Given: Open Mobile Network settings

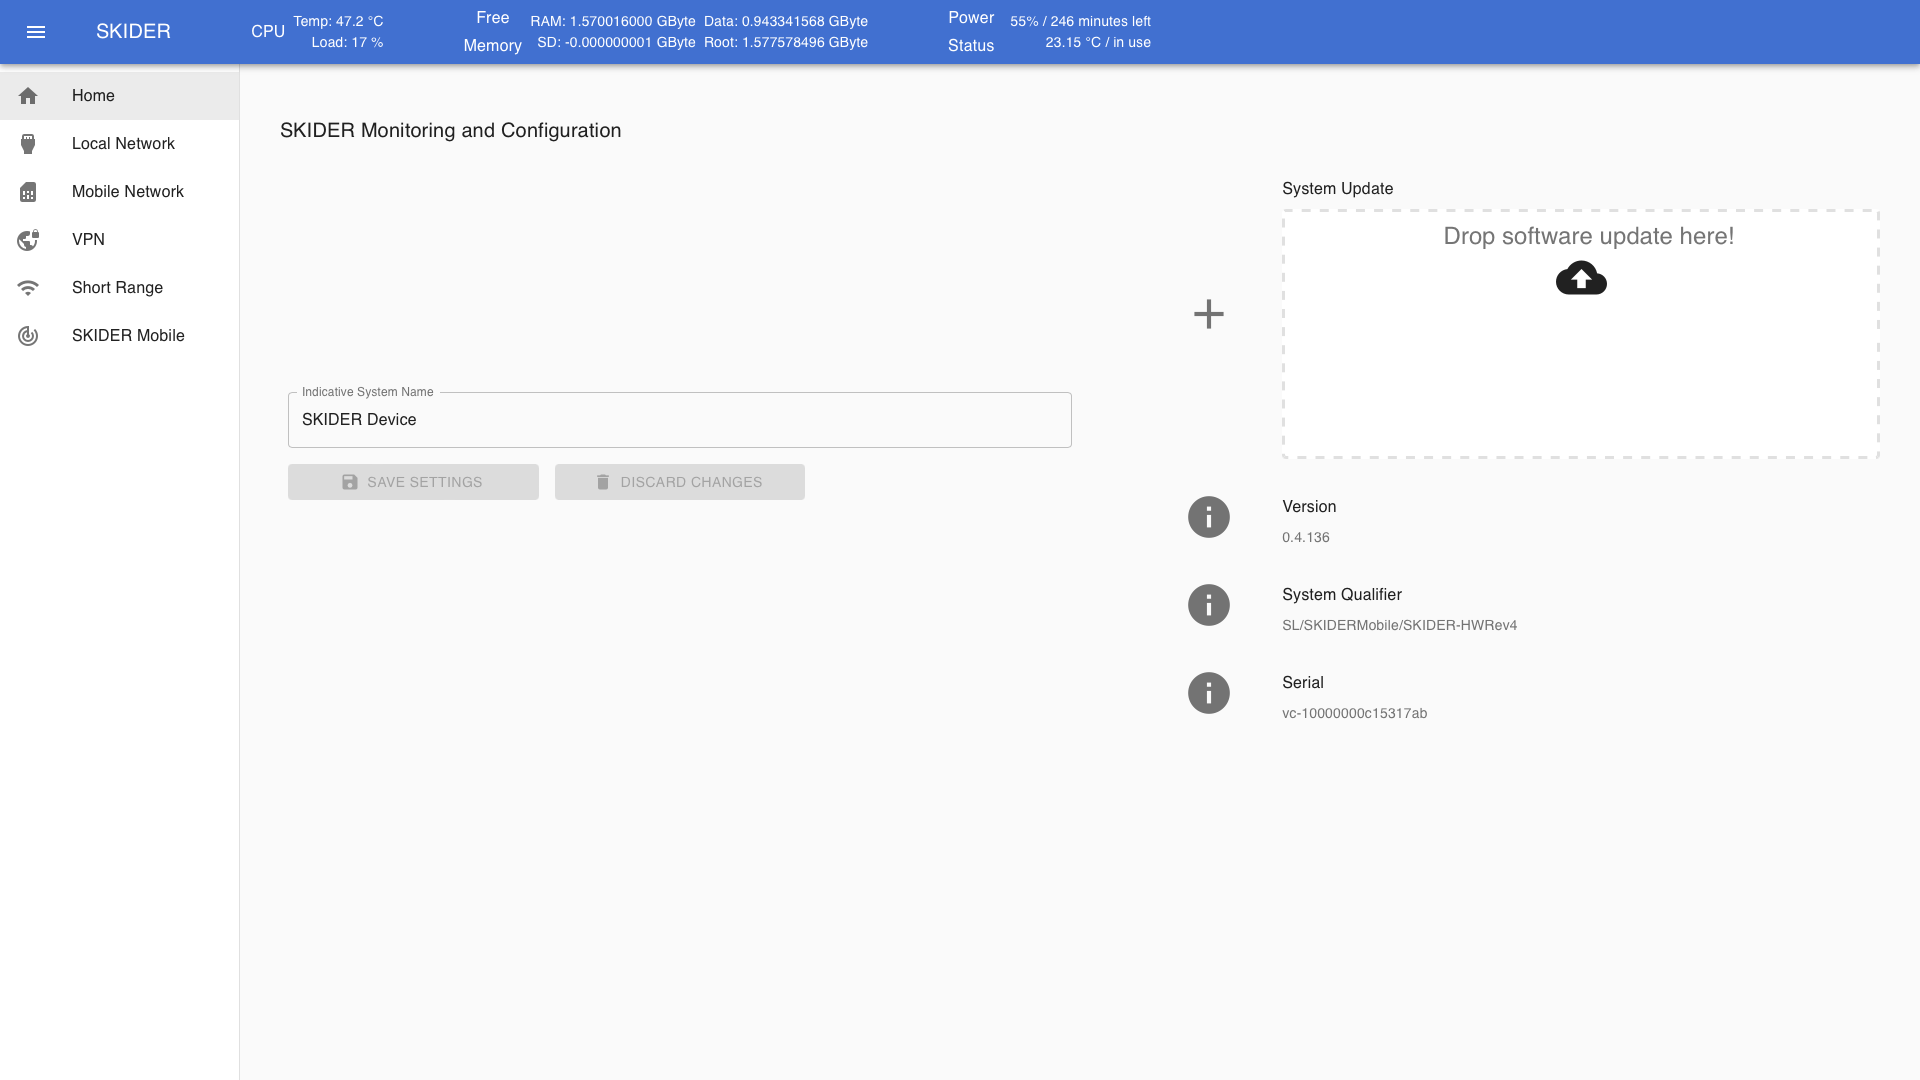Looking at the screenshot, I should click(119, 192).
